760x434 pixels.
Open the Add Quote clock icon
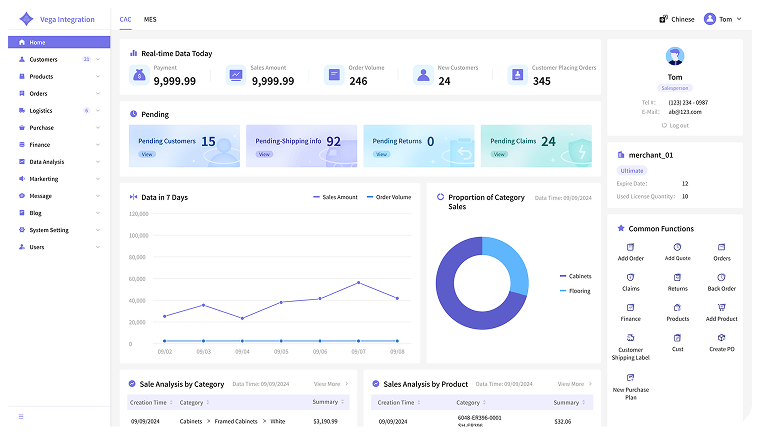[x=677, y=247]
